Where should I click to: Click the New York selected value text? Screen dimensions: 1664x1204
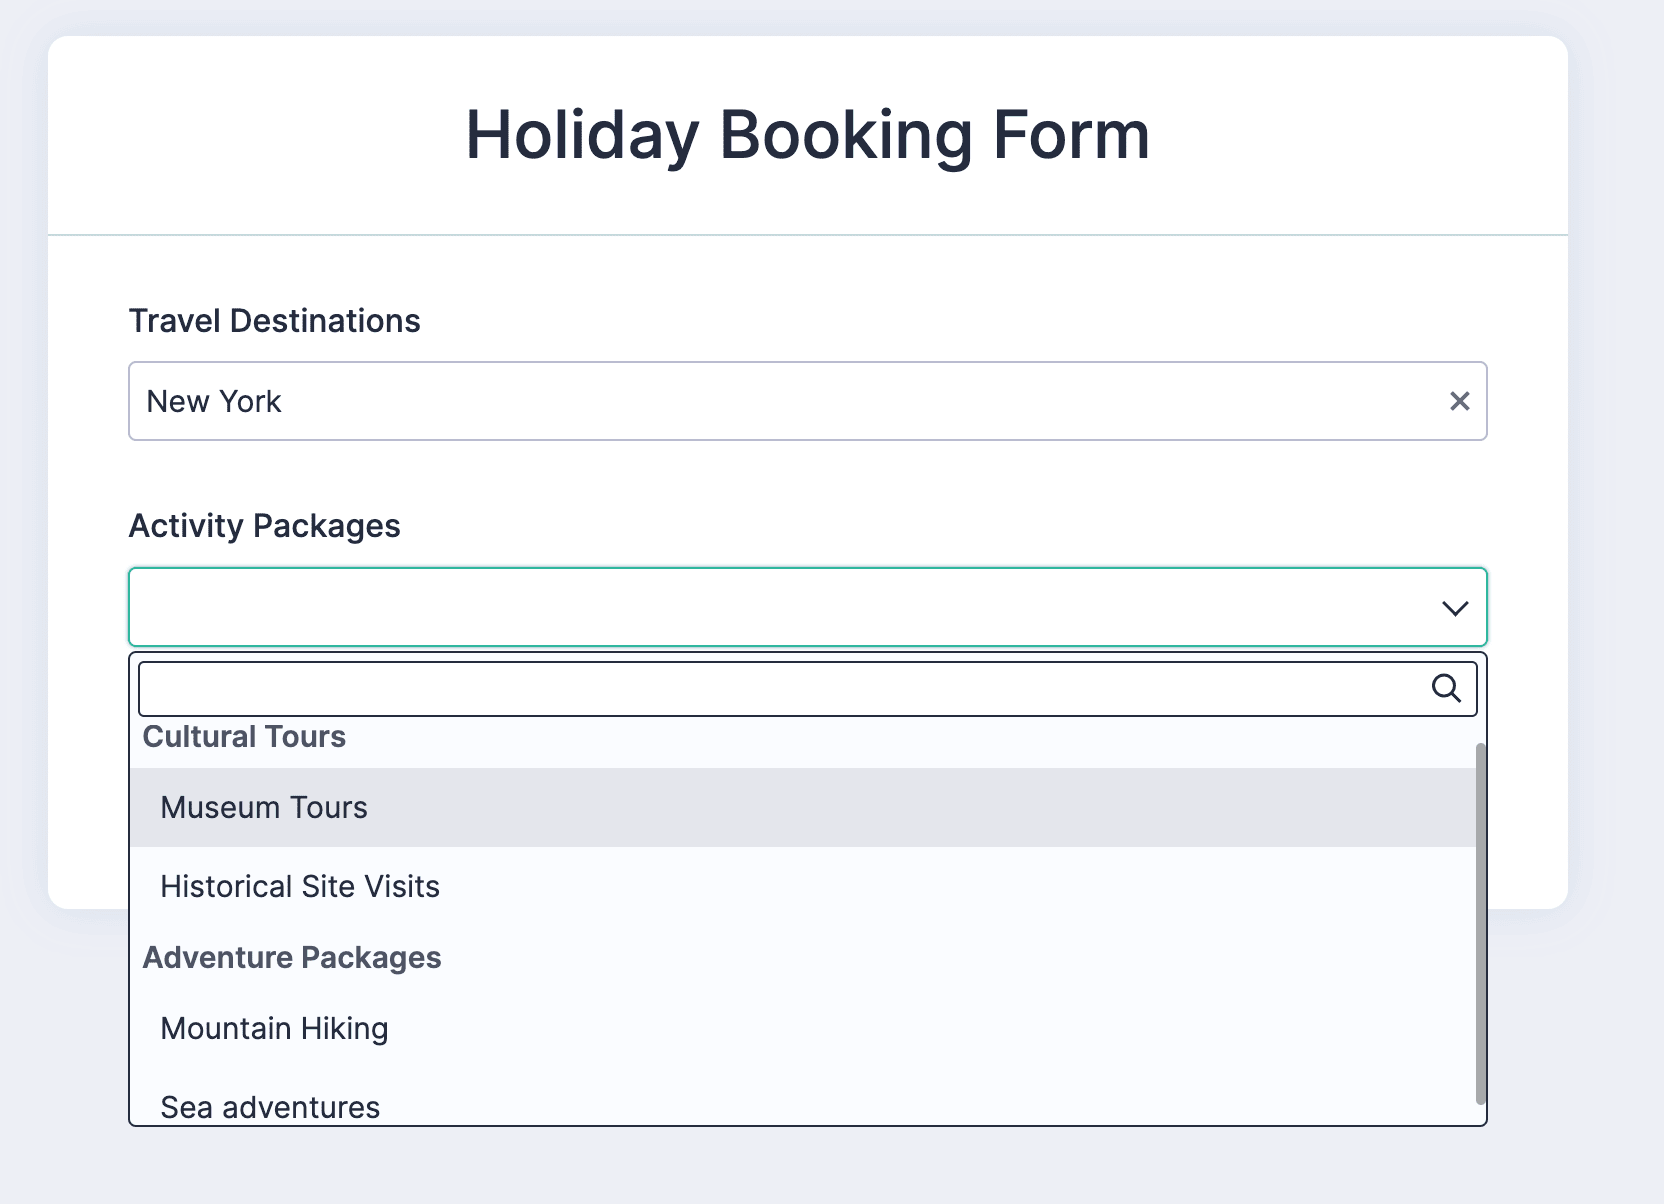[214, 401]
